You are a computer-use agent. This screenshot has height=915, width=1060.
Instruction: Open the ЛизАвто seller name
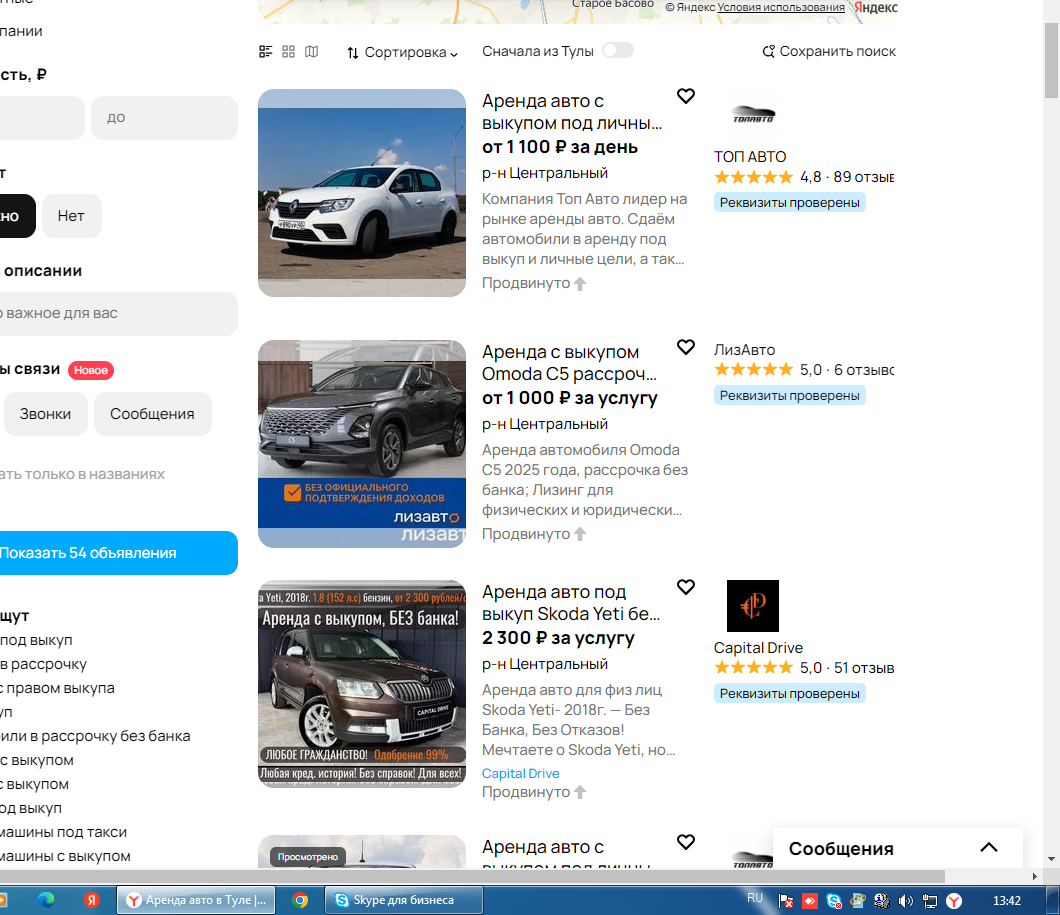(x=744, y=350)
